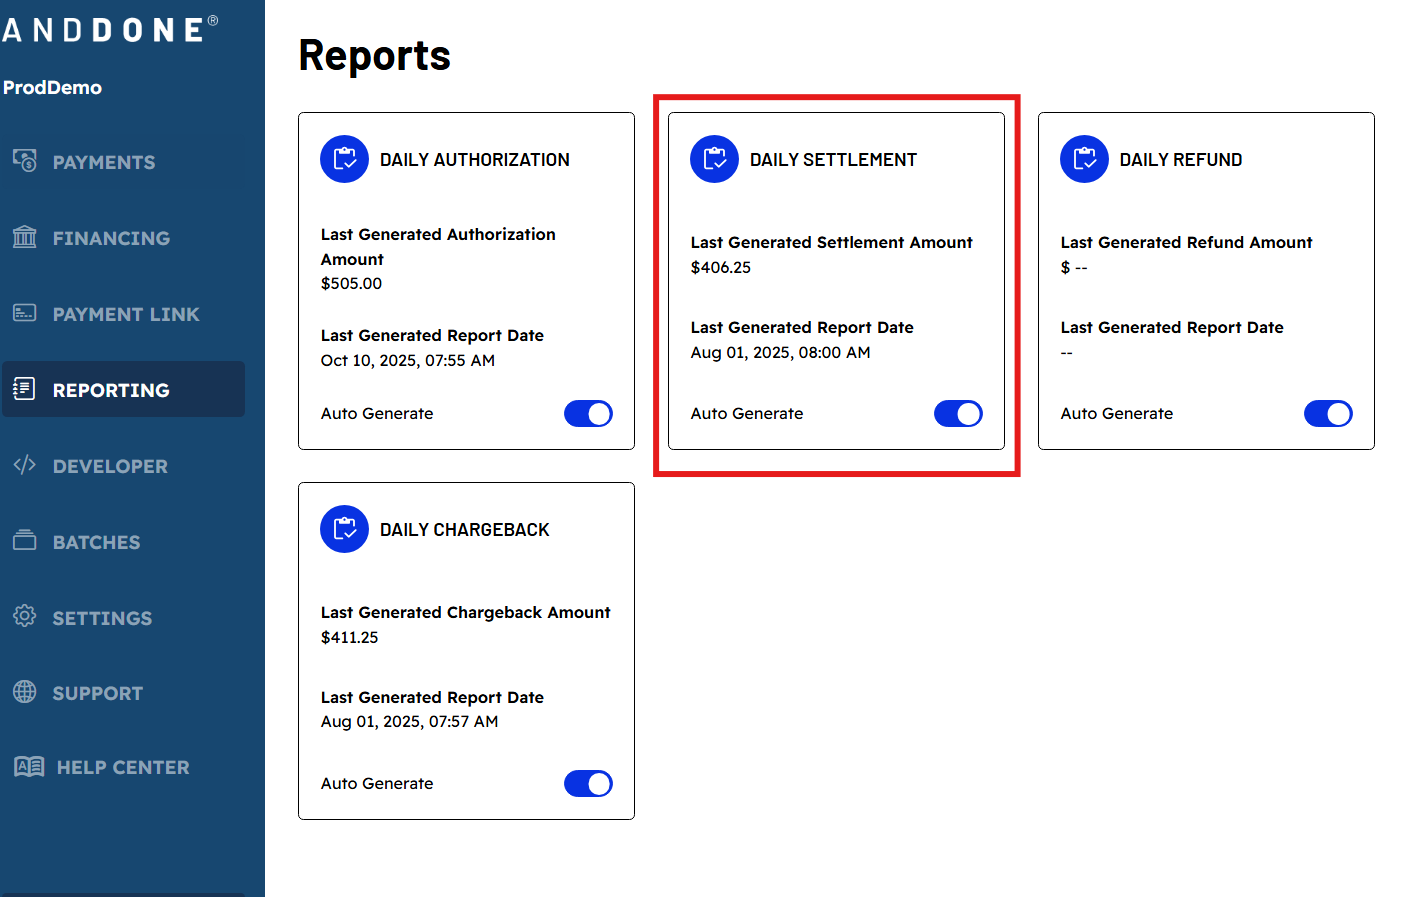Go to the Payments section label
Image resolution: width=1402 pixels, height=897 pixels.
[104, 162]
